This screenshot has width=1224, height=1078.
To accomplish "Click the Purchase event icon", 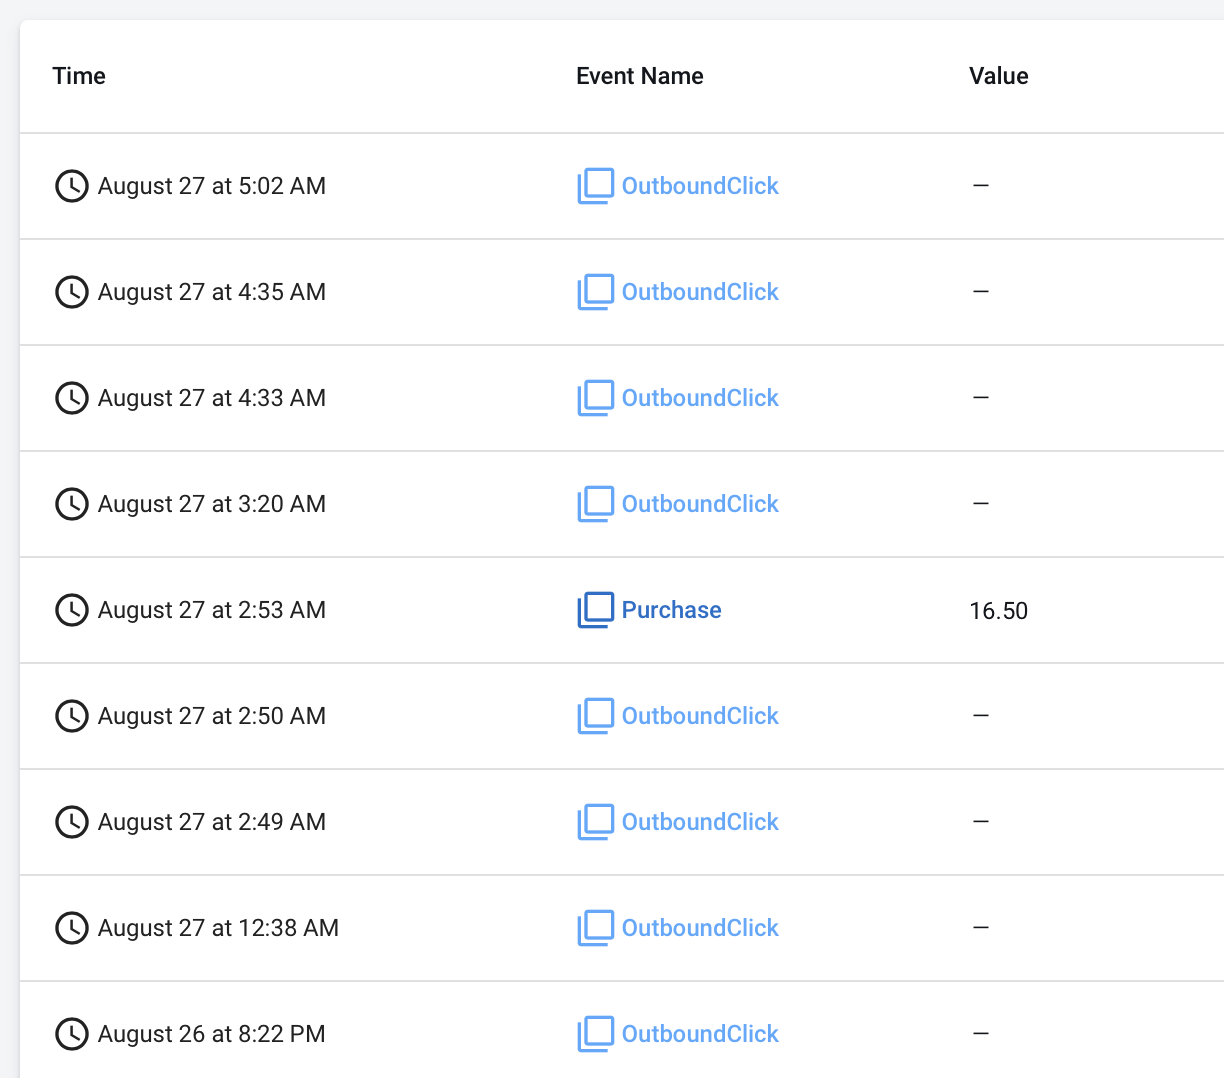I will [x=595, y=610].
